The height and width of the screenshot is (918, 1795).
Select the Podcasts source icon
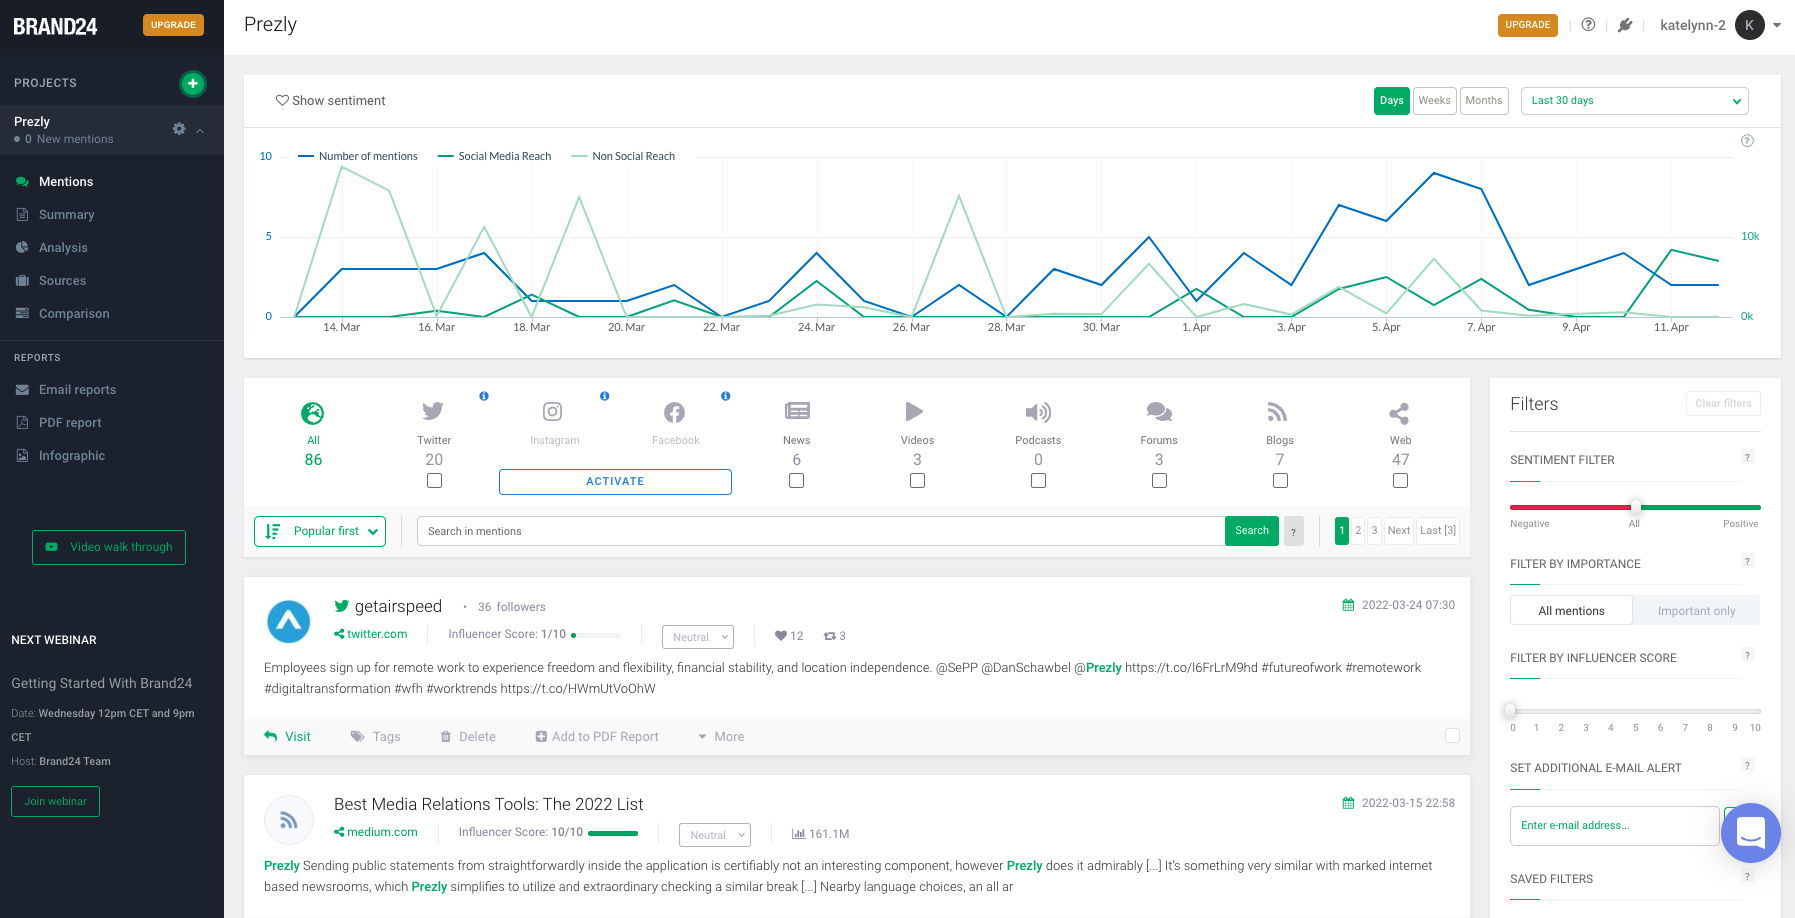pos(1038,412)
